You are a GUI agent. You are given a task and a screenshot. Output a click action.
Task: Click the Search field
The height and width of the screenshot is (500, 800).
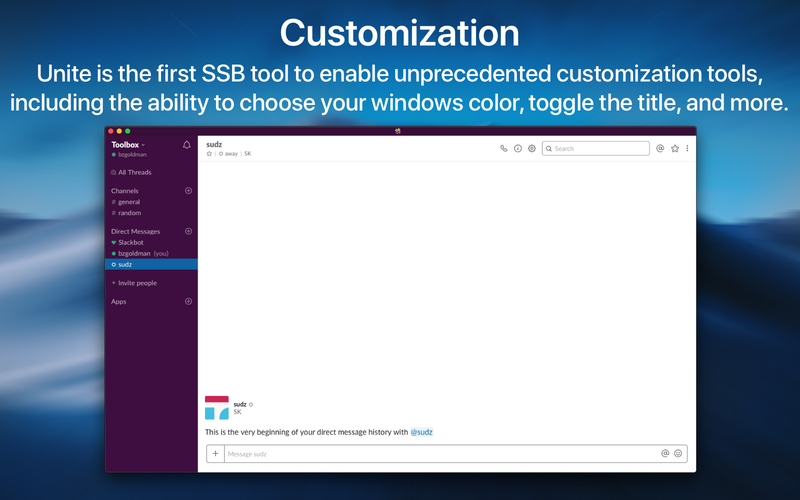click(595, 148)
